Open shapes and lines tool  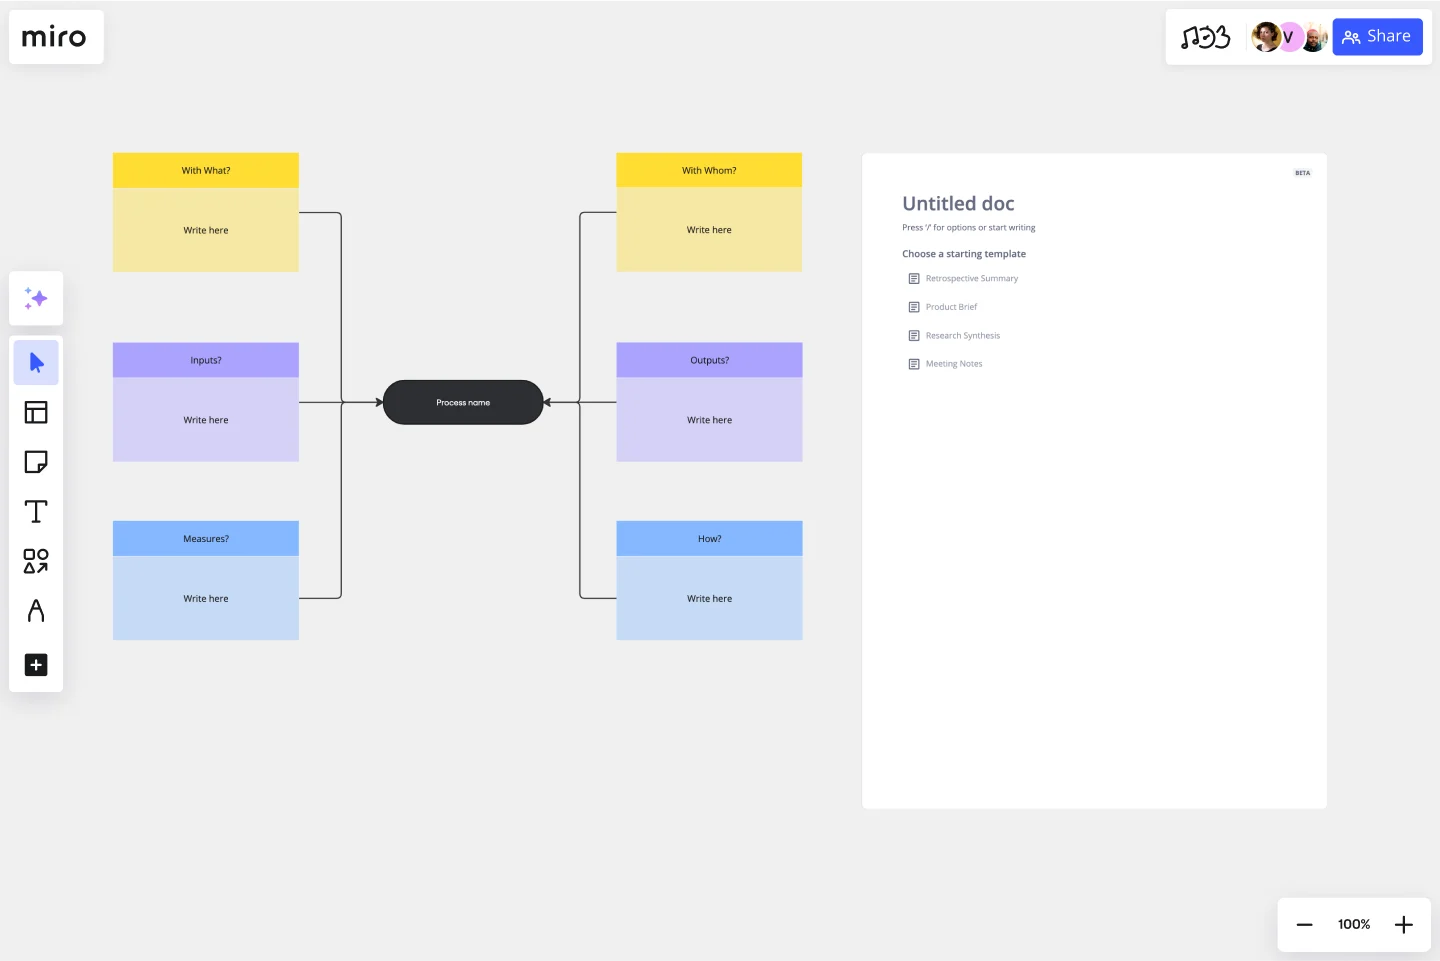coord(36,561)
